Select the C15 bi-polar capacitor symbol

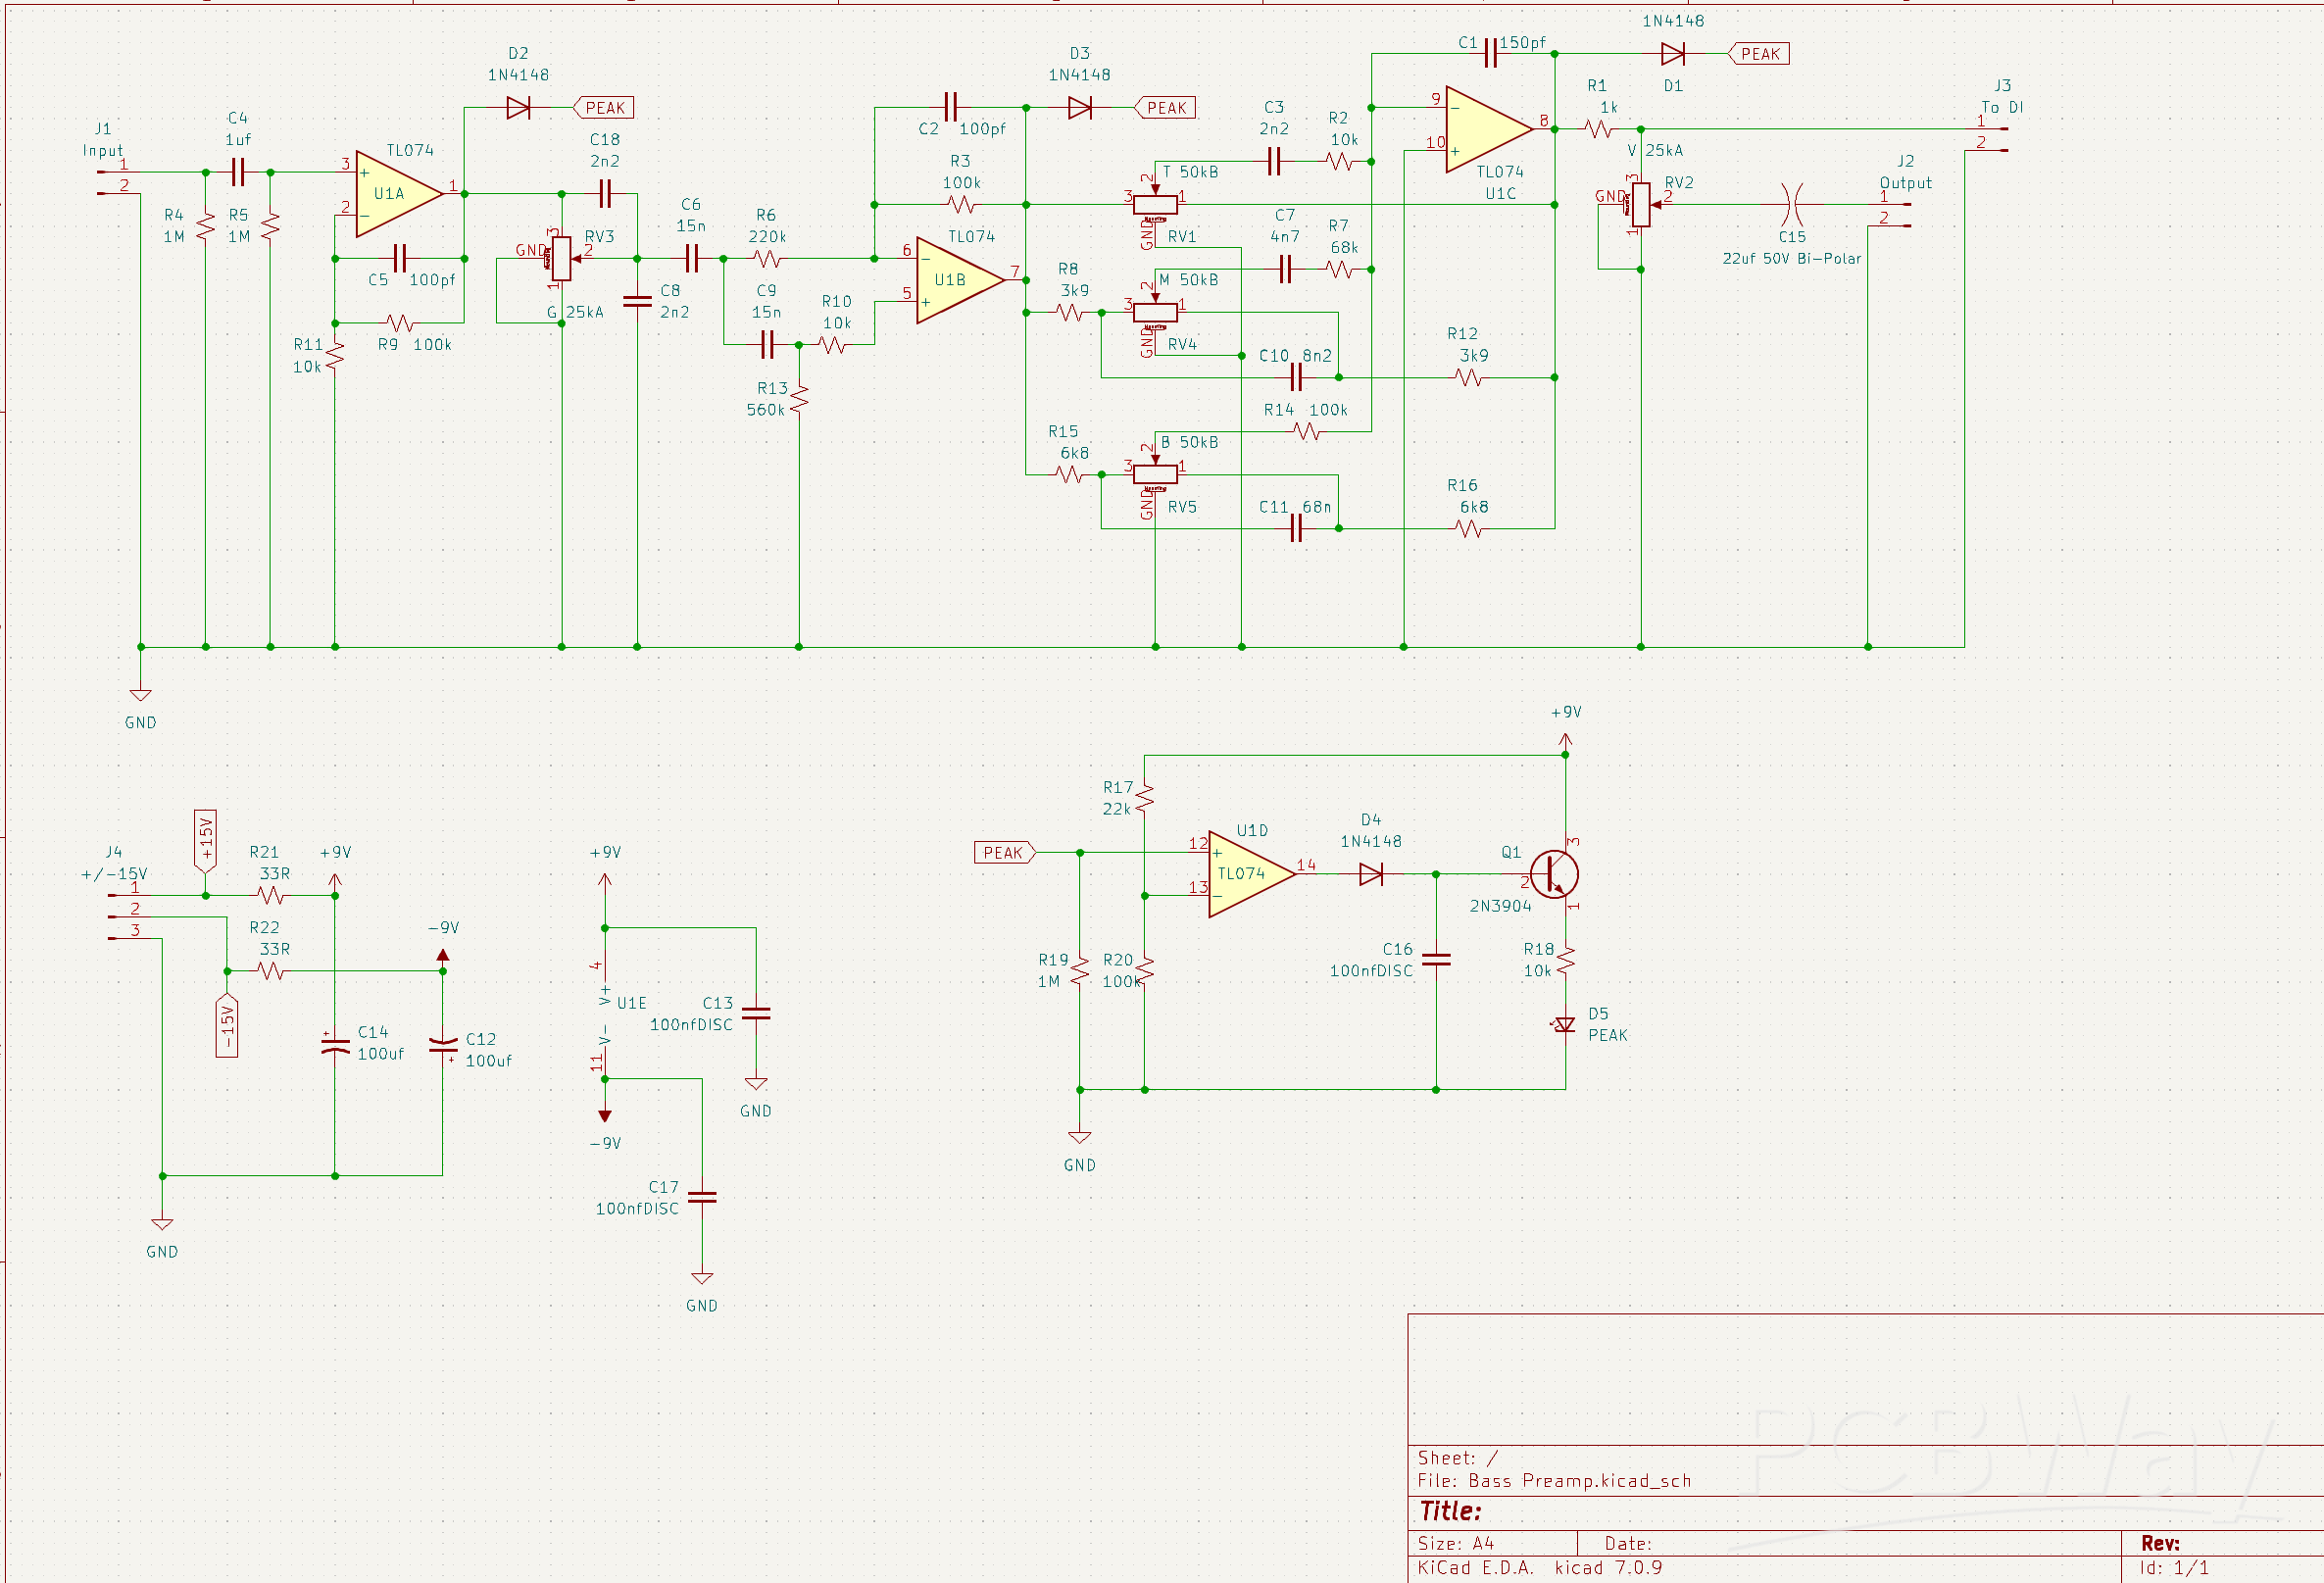pyautogui.click(x=1793, y=205)
